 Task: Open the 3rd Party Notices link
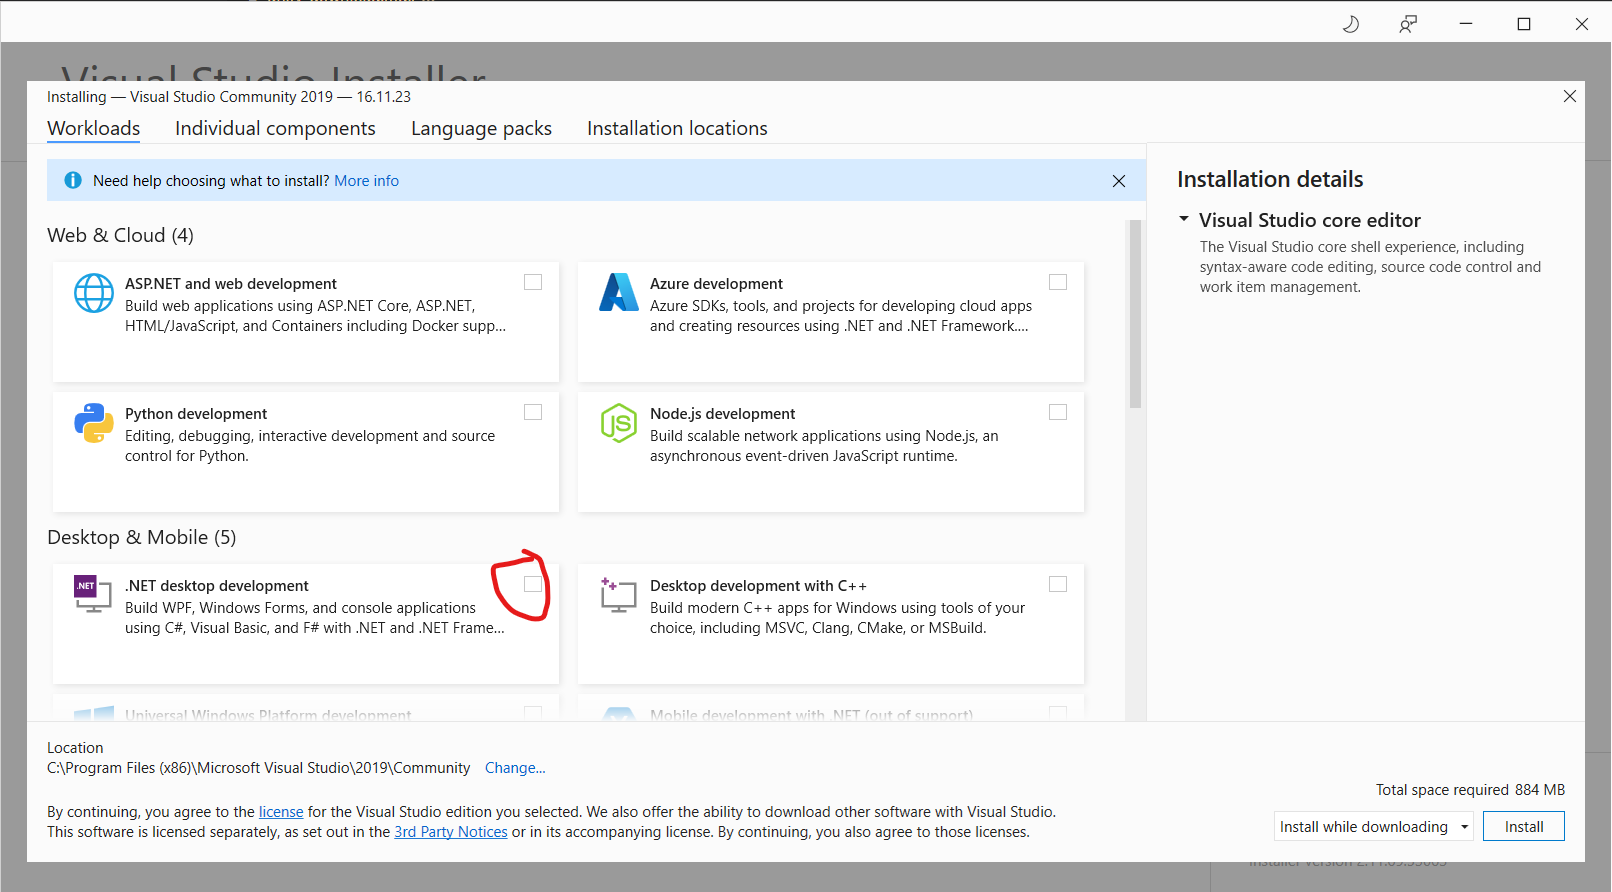[451, 832]
